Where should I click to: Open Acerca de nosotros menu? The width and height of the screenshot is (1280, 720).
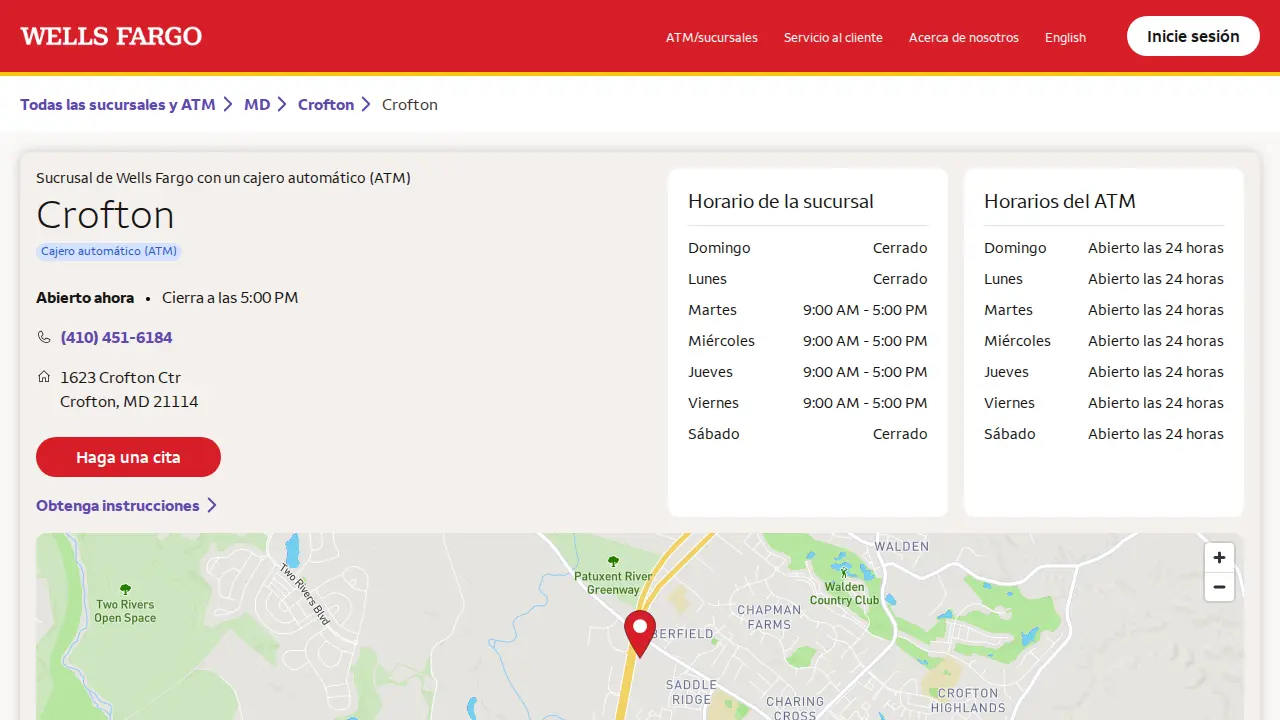point(964,37)
